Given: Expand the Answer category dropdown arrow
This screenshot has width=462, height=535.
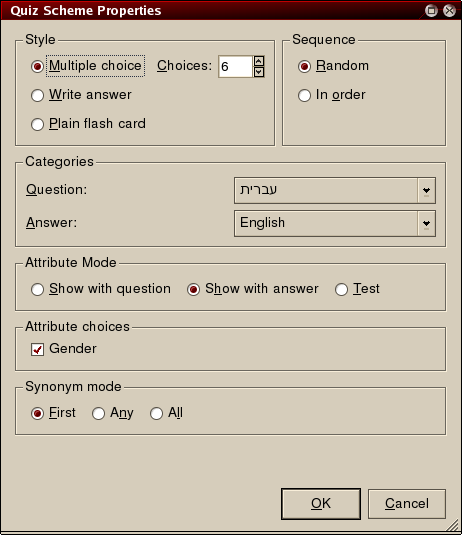Looking at the screenshot, I should pyautogui.click(x=426, y=223).
